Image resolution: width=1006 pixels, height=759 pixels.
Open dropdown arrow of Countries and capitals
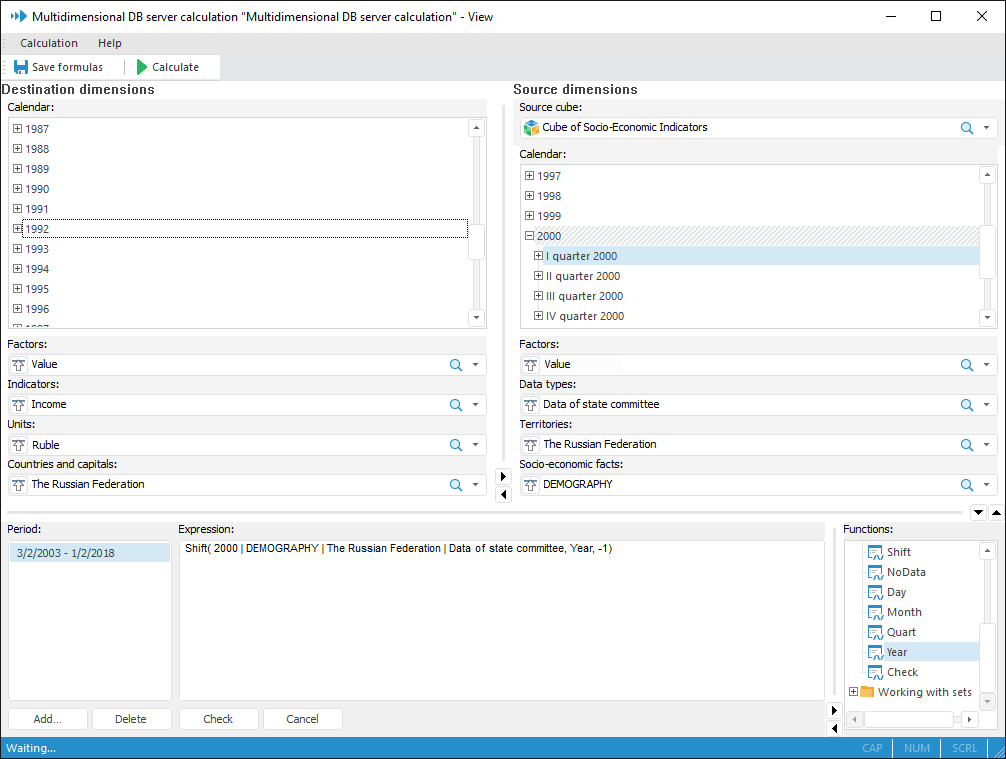point(476,485)
